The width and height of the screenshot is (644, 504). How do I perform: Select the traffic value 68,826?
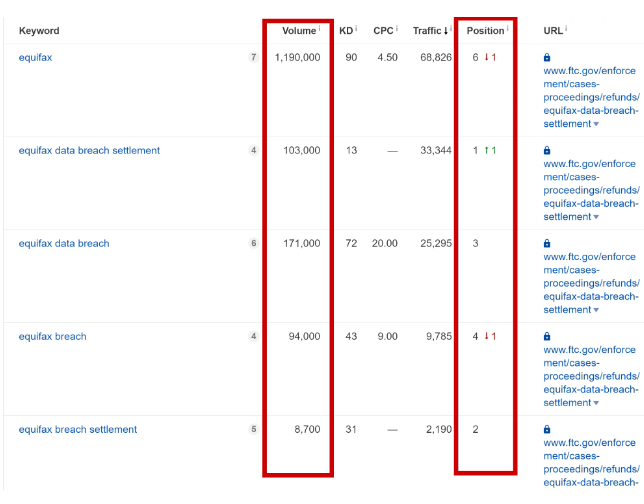click(x=436, y=58)
